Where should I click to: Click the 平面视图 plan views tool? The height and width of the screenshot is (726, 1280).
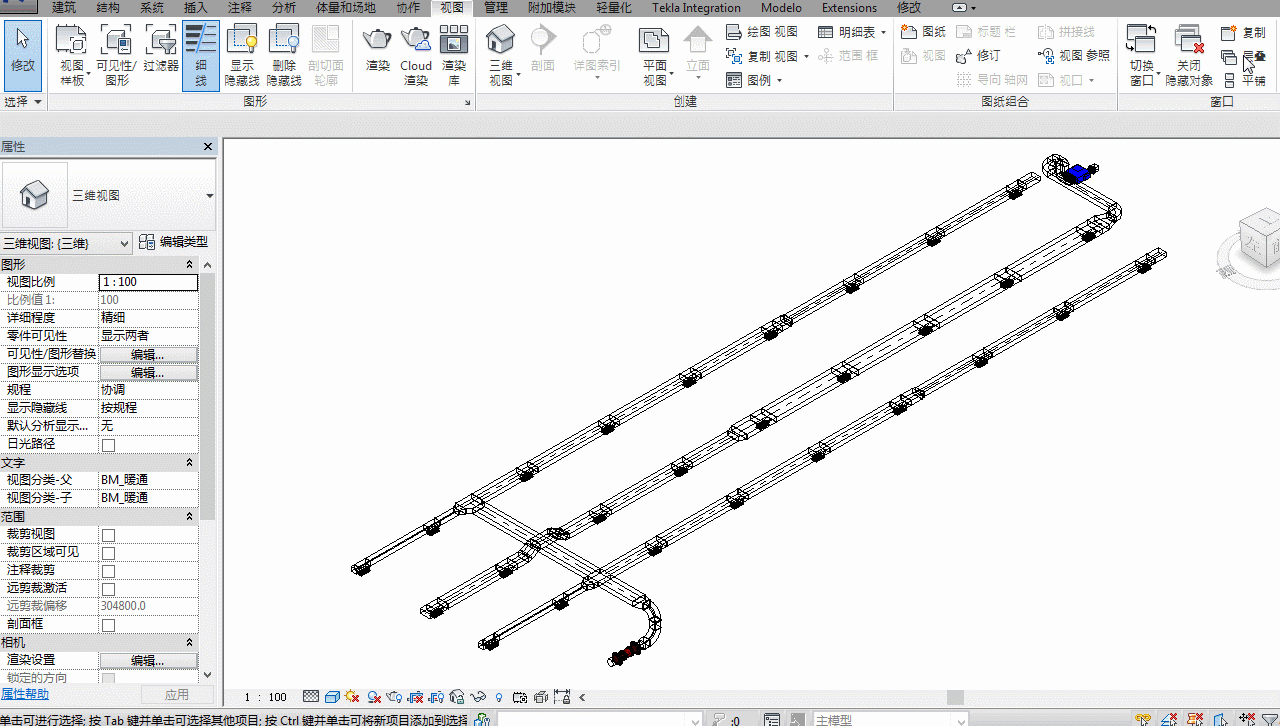click(x=654, y=55)
